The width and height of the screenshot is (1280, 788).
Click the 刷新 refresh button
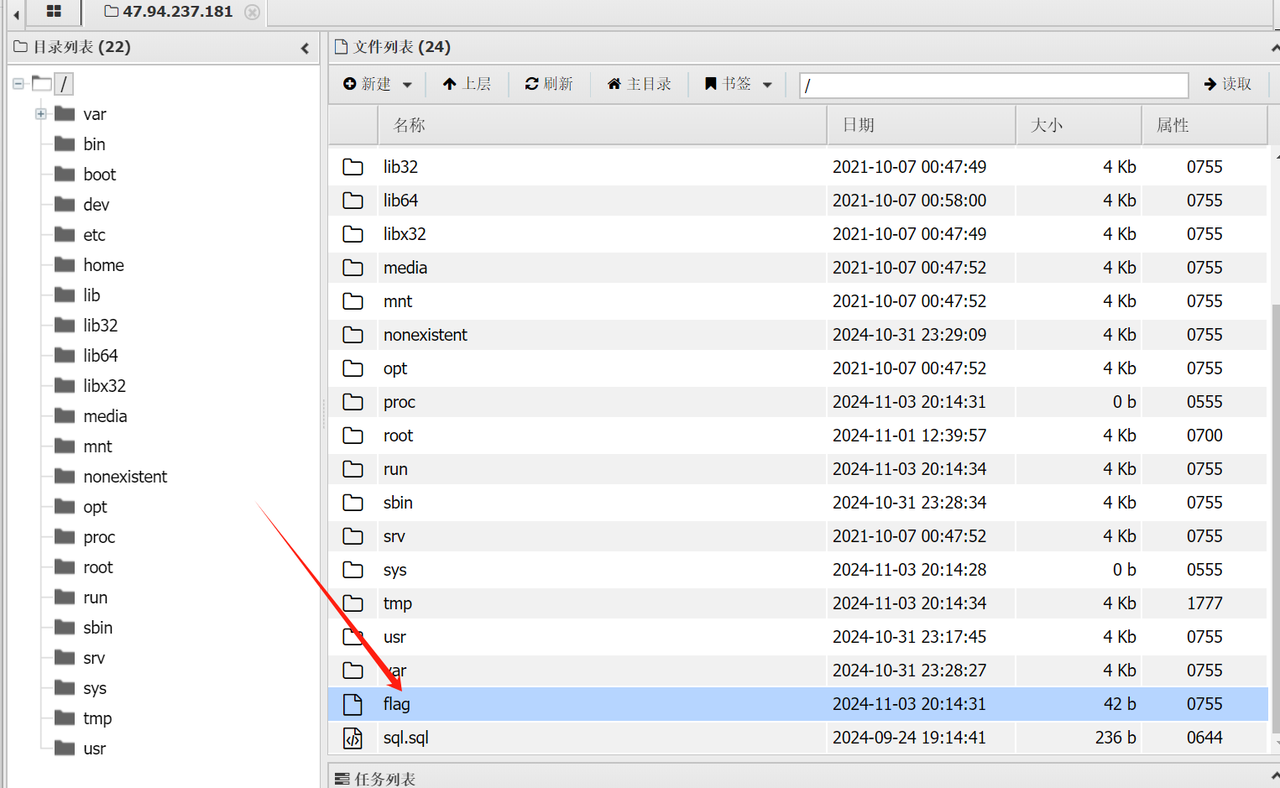click(549, 84)
